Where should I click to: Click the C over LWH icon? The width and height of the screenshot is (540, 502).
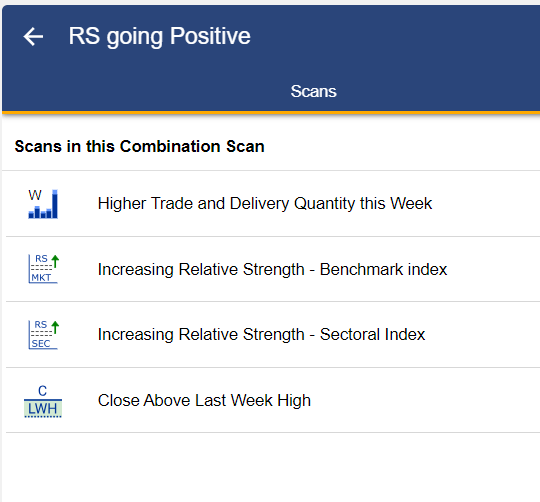43,401
